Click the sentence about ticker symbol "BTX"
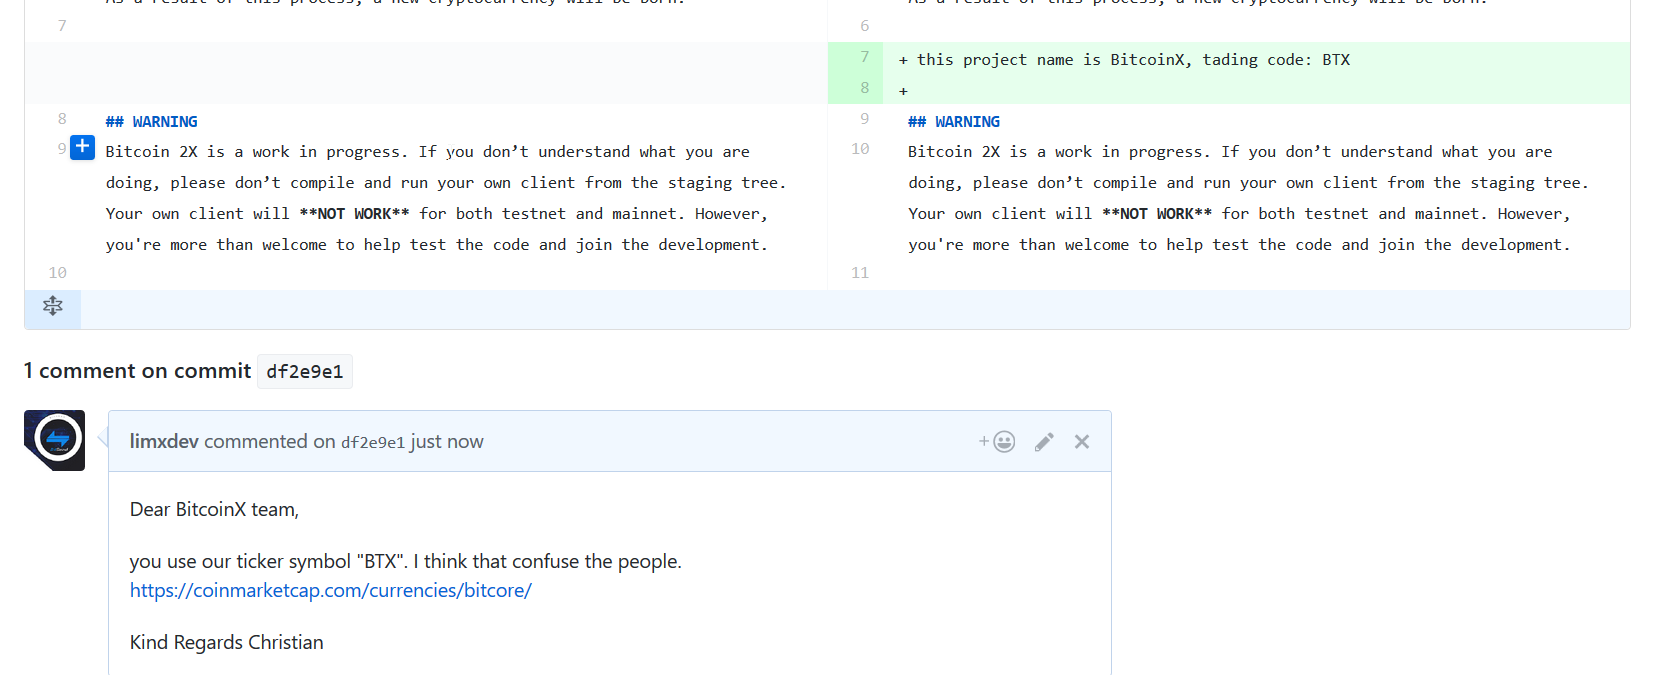Image resolution: width=1653 pixels, height=675 pixels. (x=406, y=561)
